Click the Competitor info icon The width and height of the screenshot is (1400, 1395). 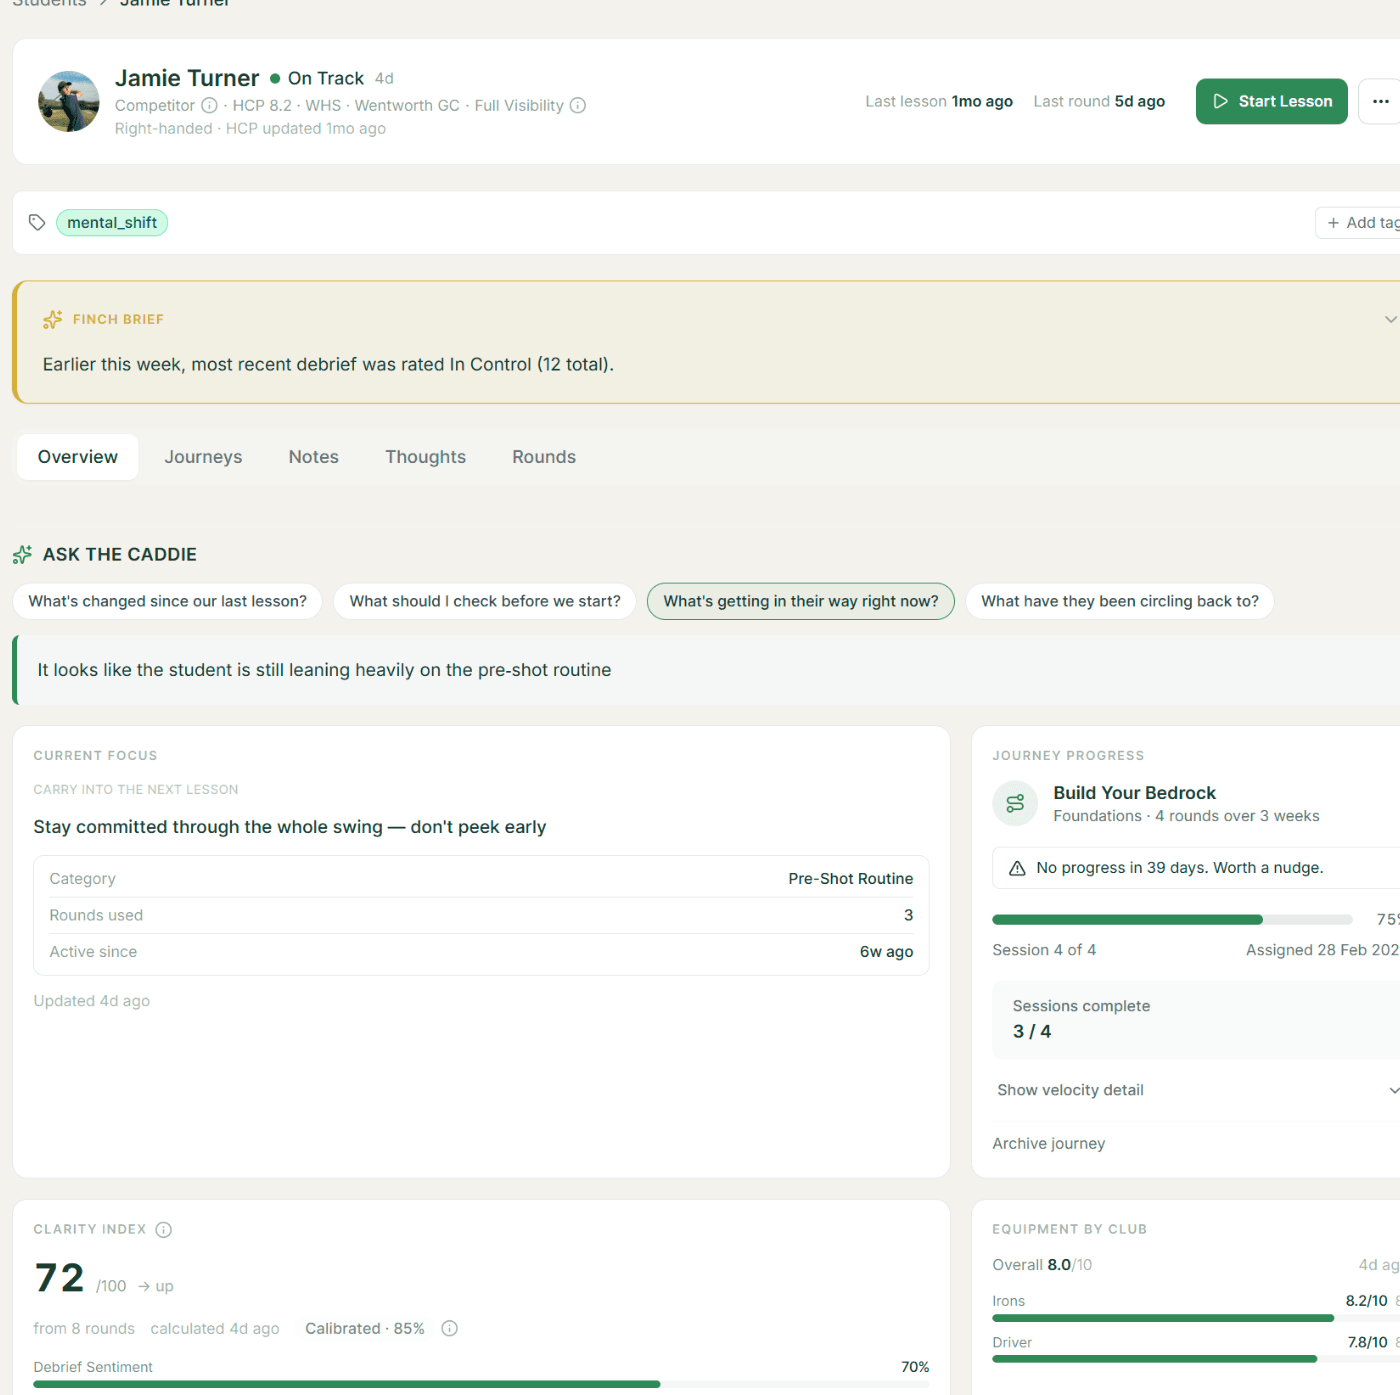coord(209,106)
